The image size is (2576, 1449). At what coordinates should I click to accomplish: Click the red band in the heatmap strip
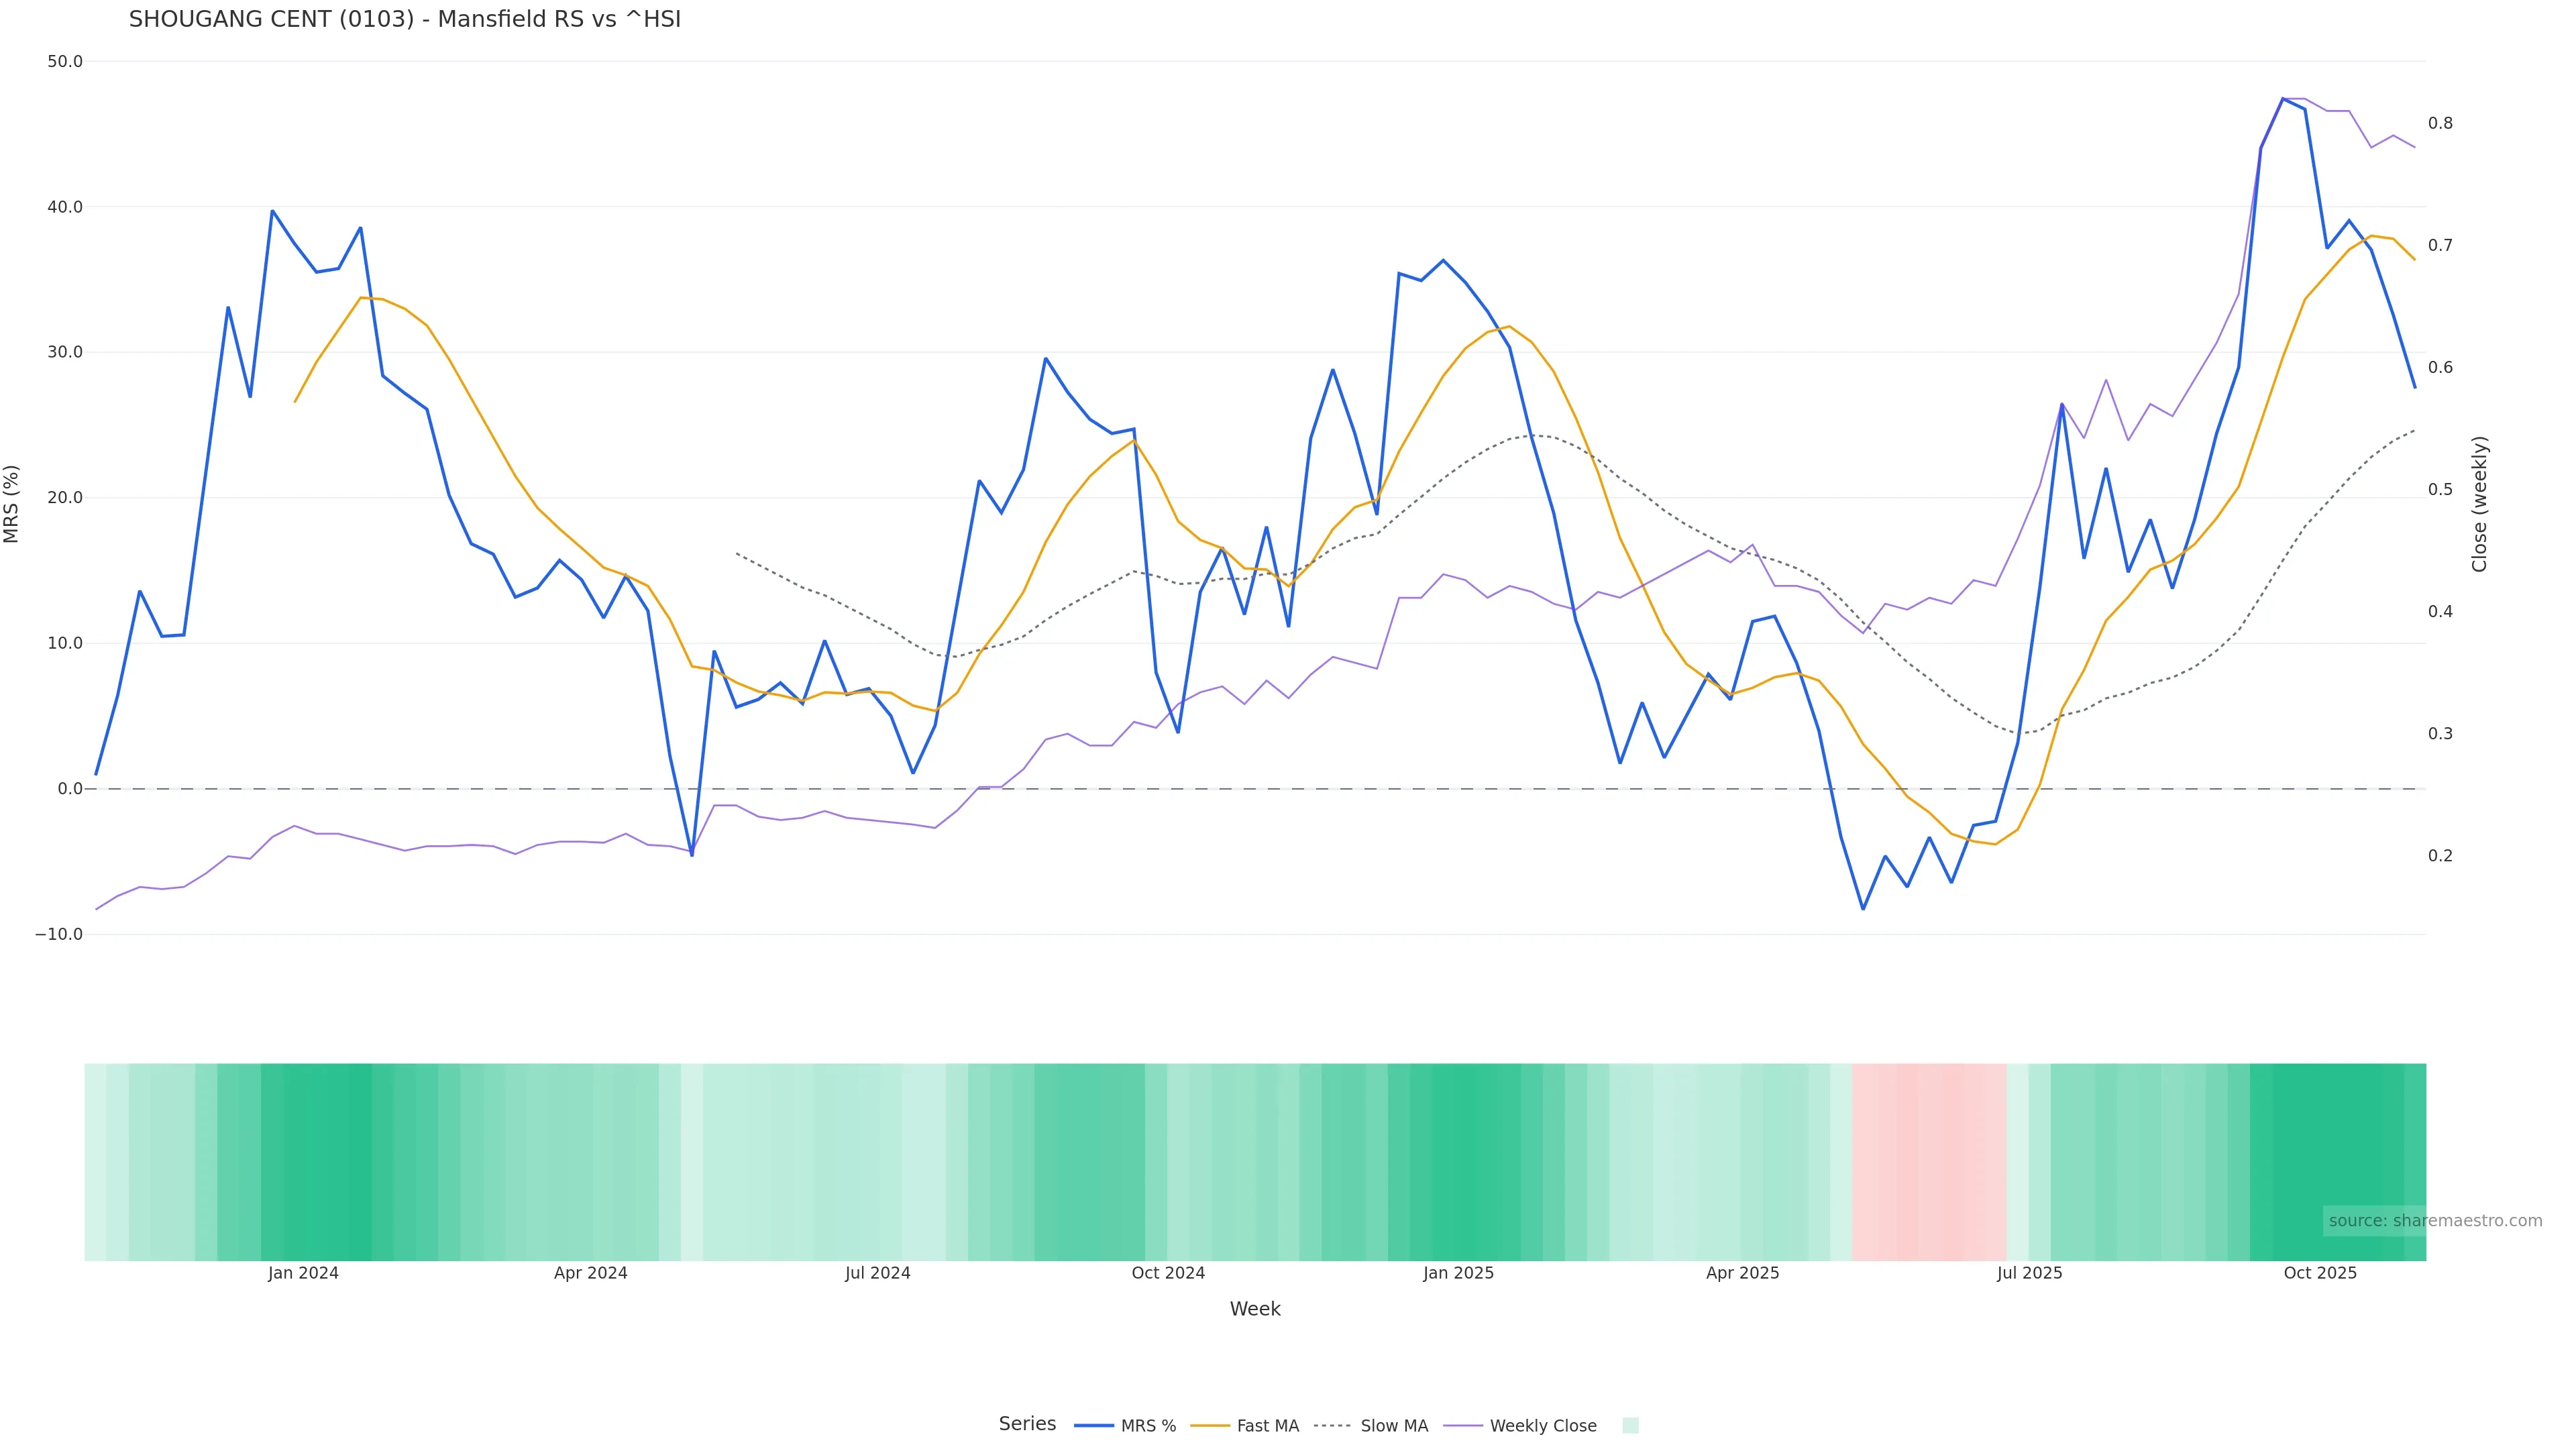[x=1928, y=1161]
